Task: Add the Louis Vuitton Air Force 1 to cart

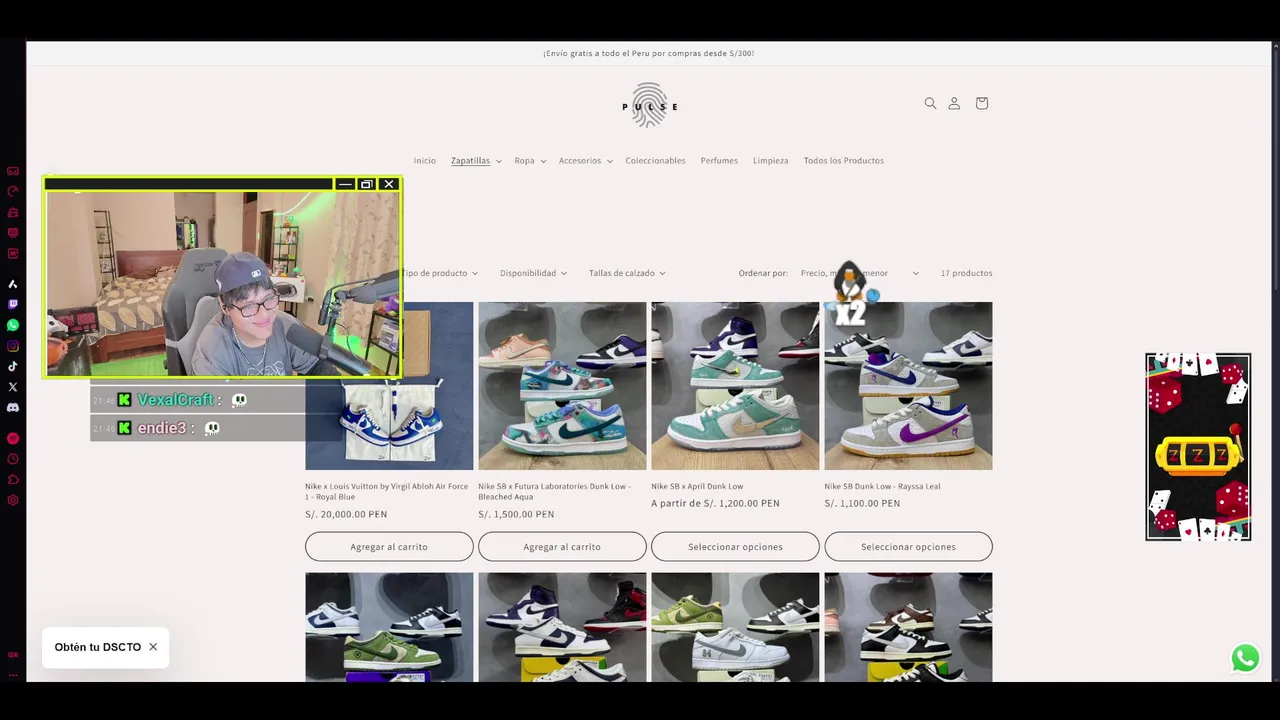Action: point(389,547)
